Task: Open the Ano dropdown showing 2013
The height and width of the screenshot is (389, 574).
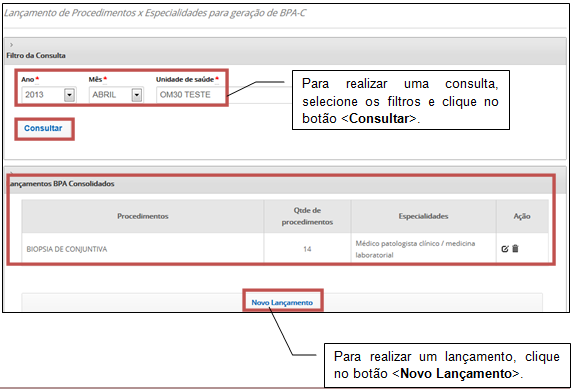Action: 49,95
